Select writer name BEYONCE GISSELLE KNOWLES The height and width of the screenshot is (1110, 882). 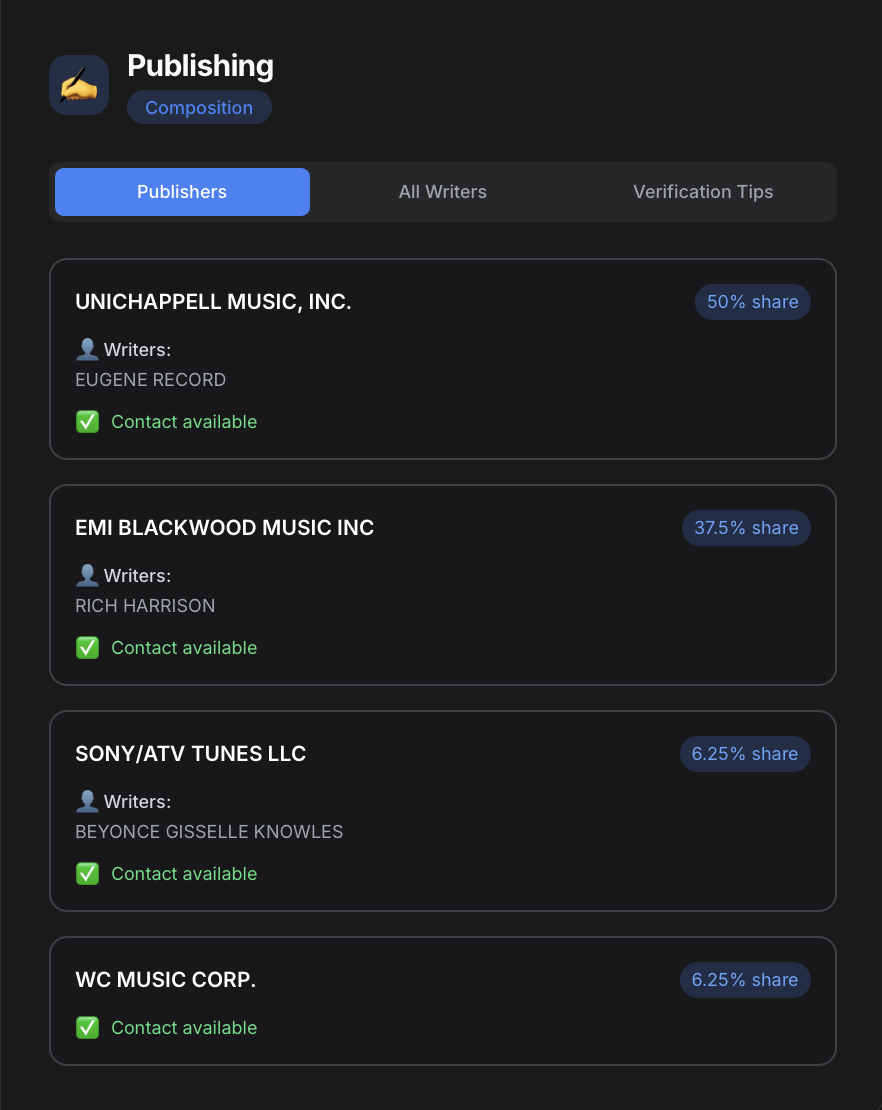(x=209, y=831)
